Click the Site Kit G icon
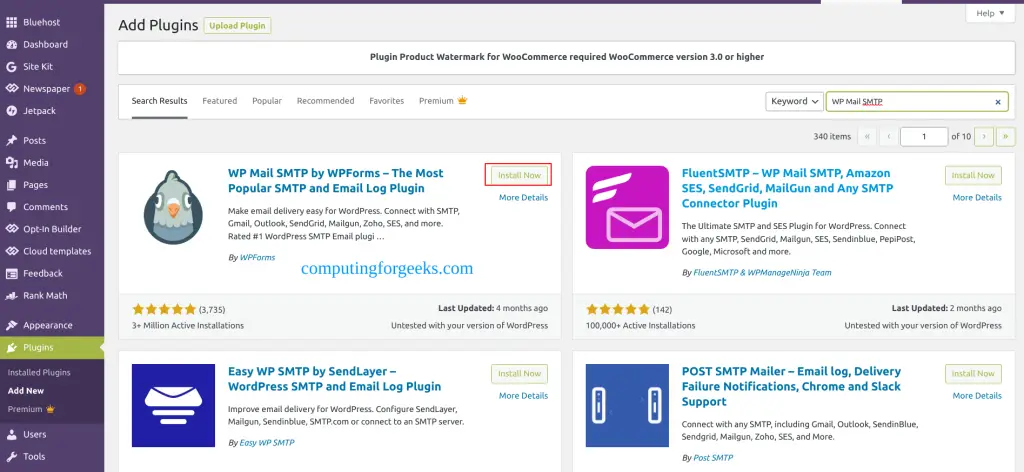This screenshot has width=1024, height=472. pyautogui.click(x=11, y=67)
